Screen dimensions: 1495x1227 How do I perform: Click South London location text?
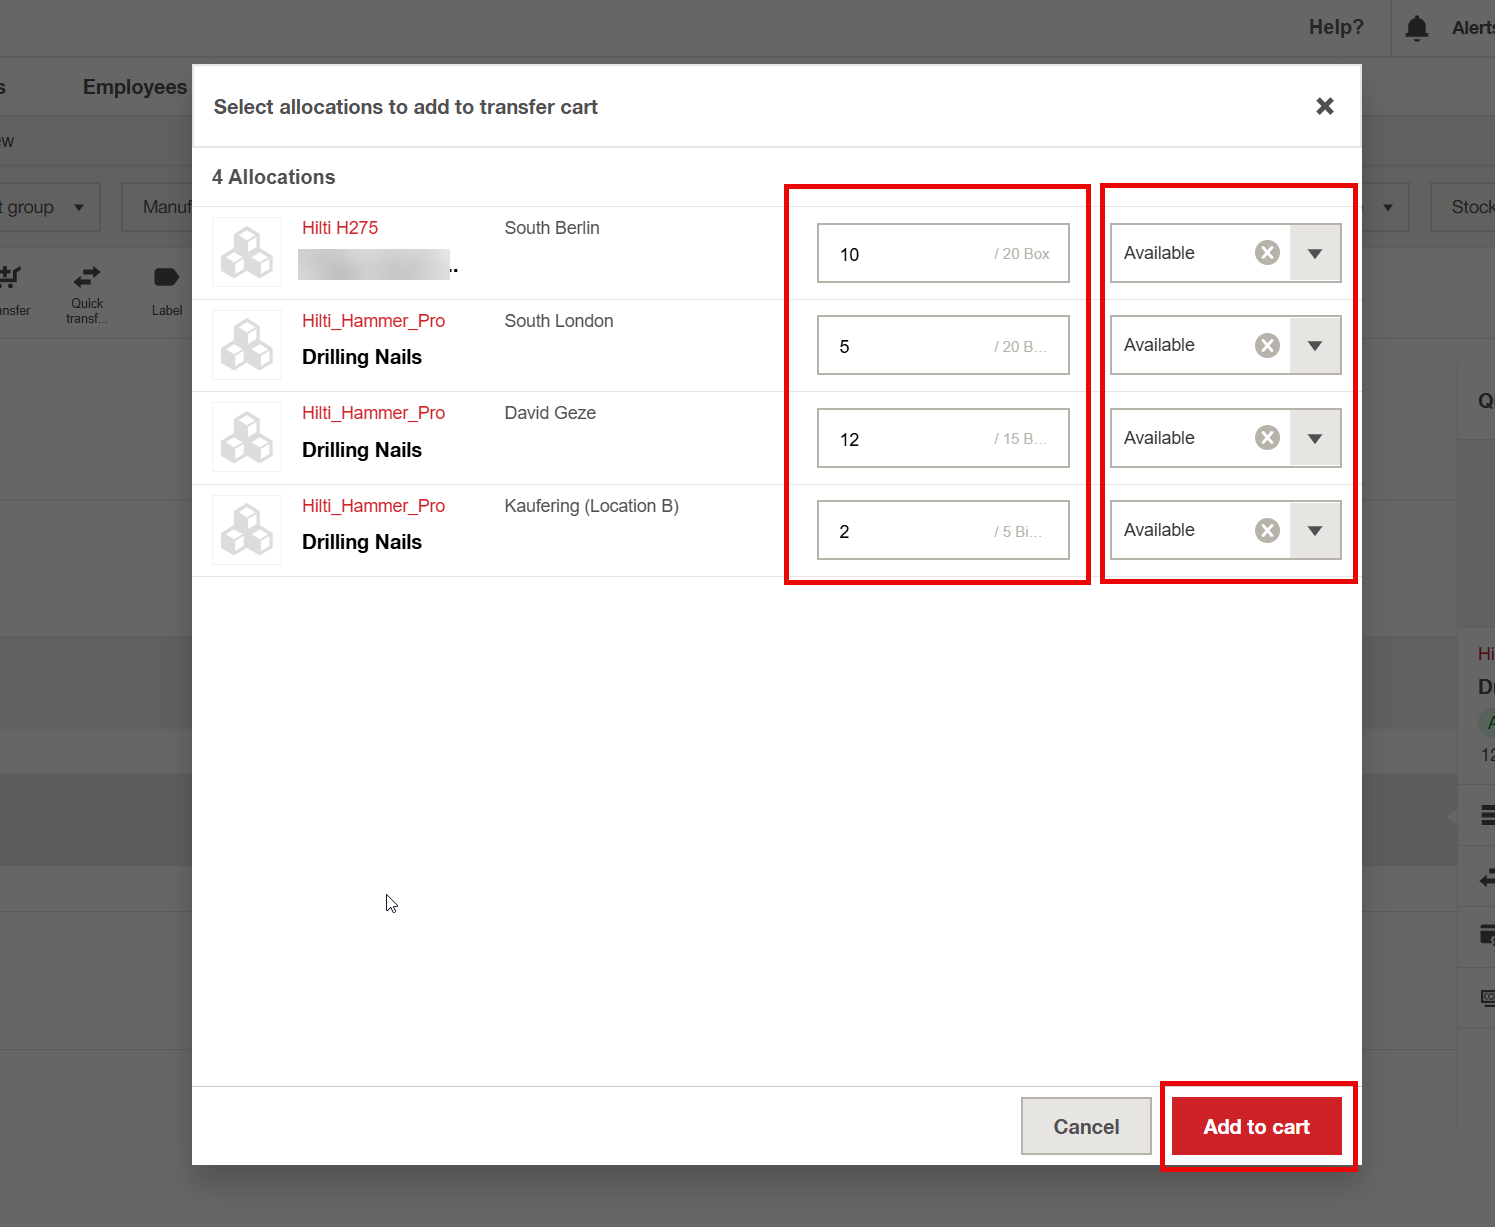559,321
